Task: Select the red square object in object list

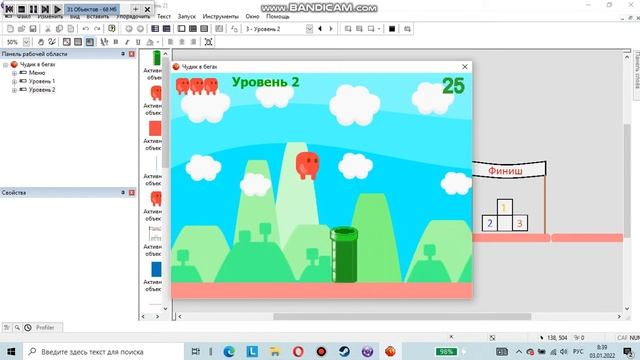Action: pyautogui.click(x=155, y=128)
